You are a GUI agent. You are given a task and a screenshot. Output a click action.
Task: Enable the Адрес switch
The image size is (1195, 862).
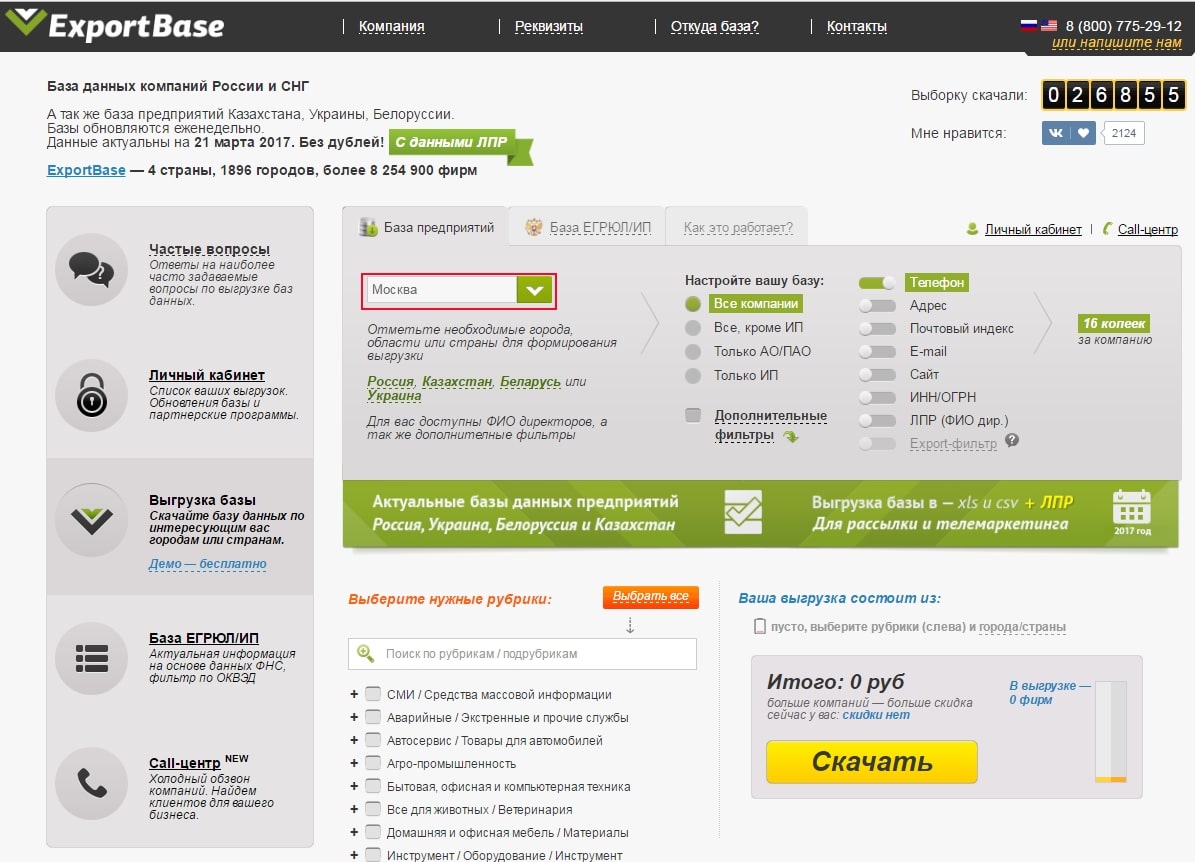(877, 306)
